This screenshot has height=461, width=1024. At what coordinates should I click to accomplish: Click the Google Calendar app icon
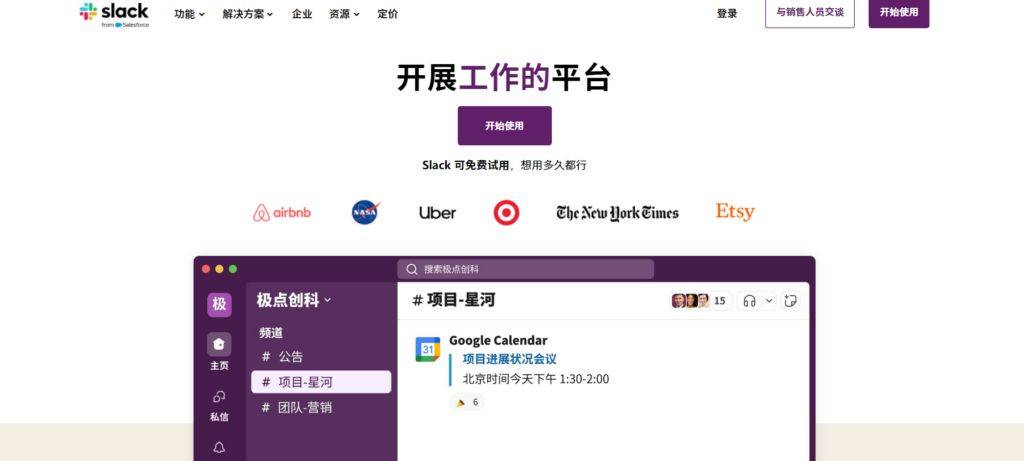coord(428,349)
